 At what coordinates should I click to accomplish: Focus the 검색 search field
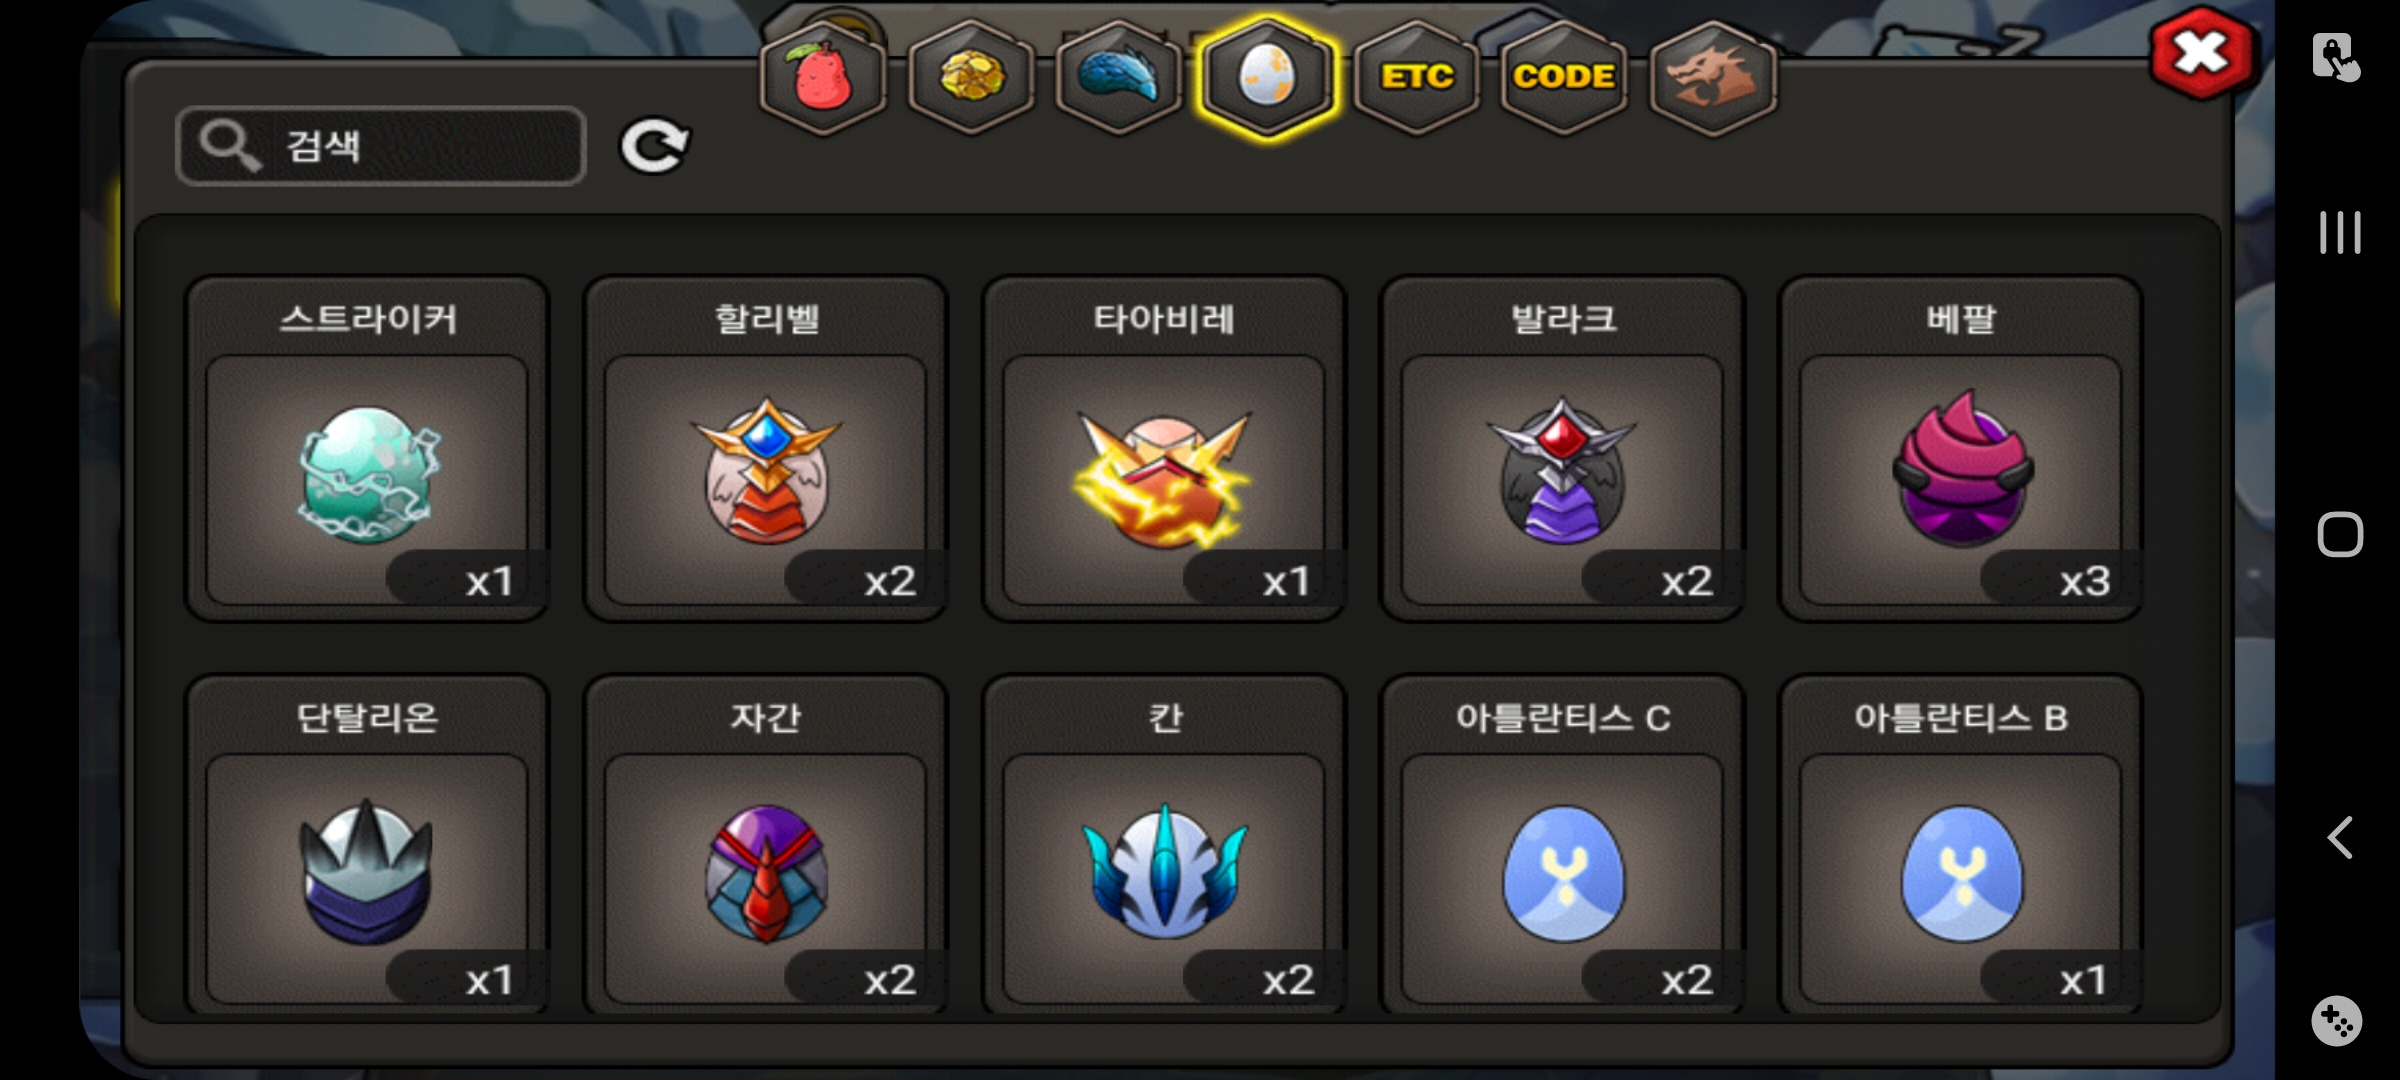click(x=381, y=146)
